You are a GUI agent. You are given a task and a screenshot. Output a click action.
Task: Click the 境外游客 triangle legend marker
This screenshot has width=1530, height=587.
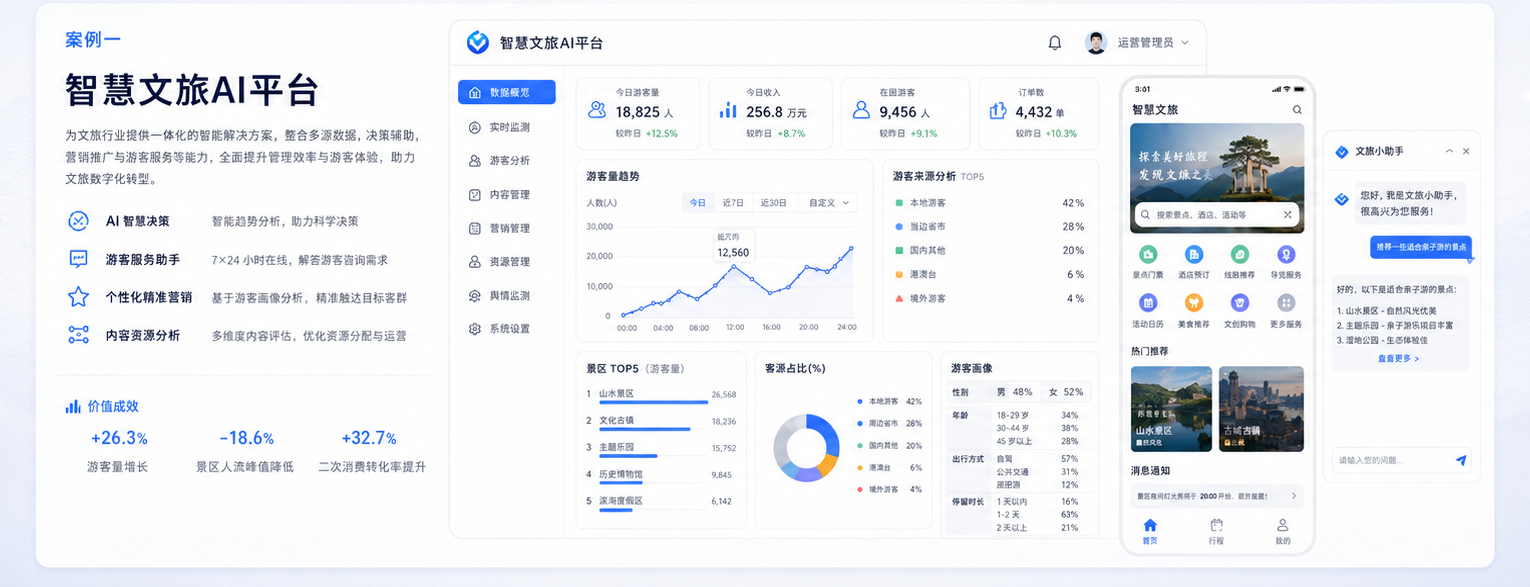click(899, 298)
